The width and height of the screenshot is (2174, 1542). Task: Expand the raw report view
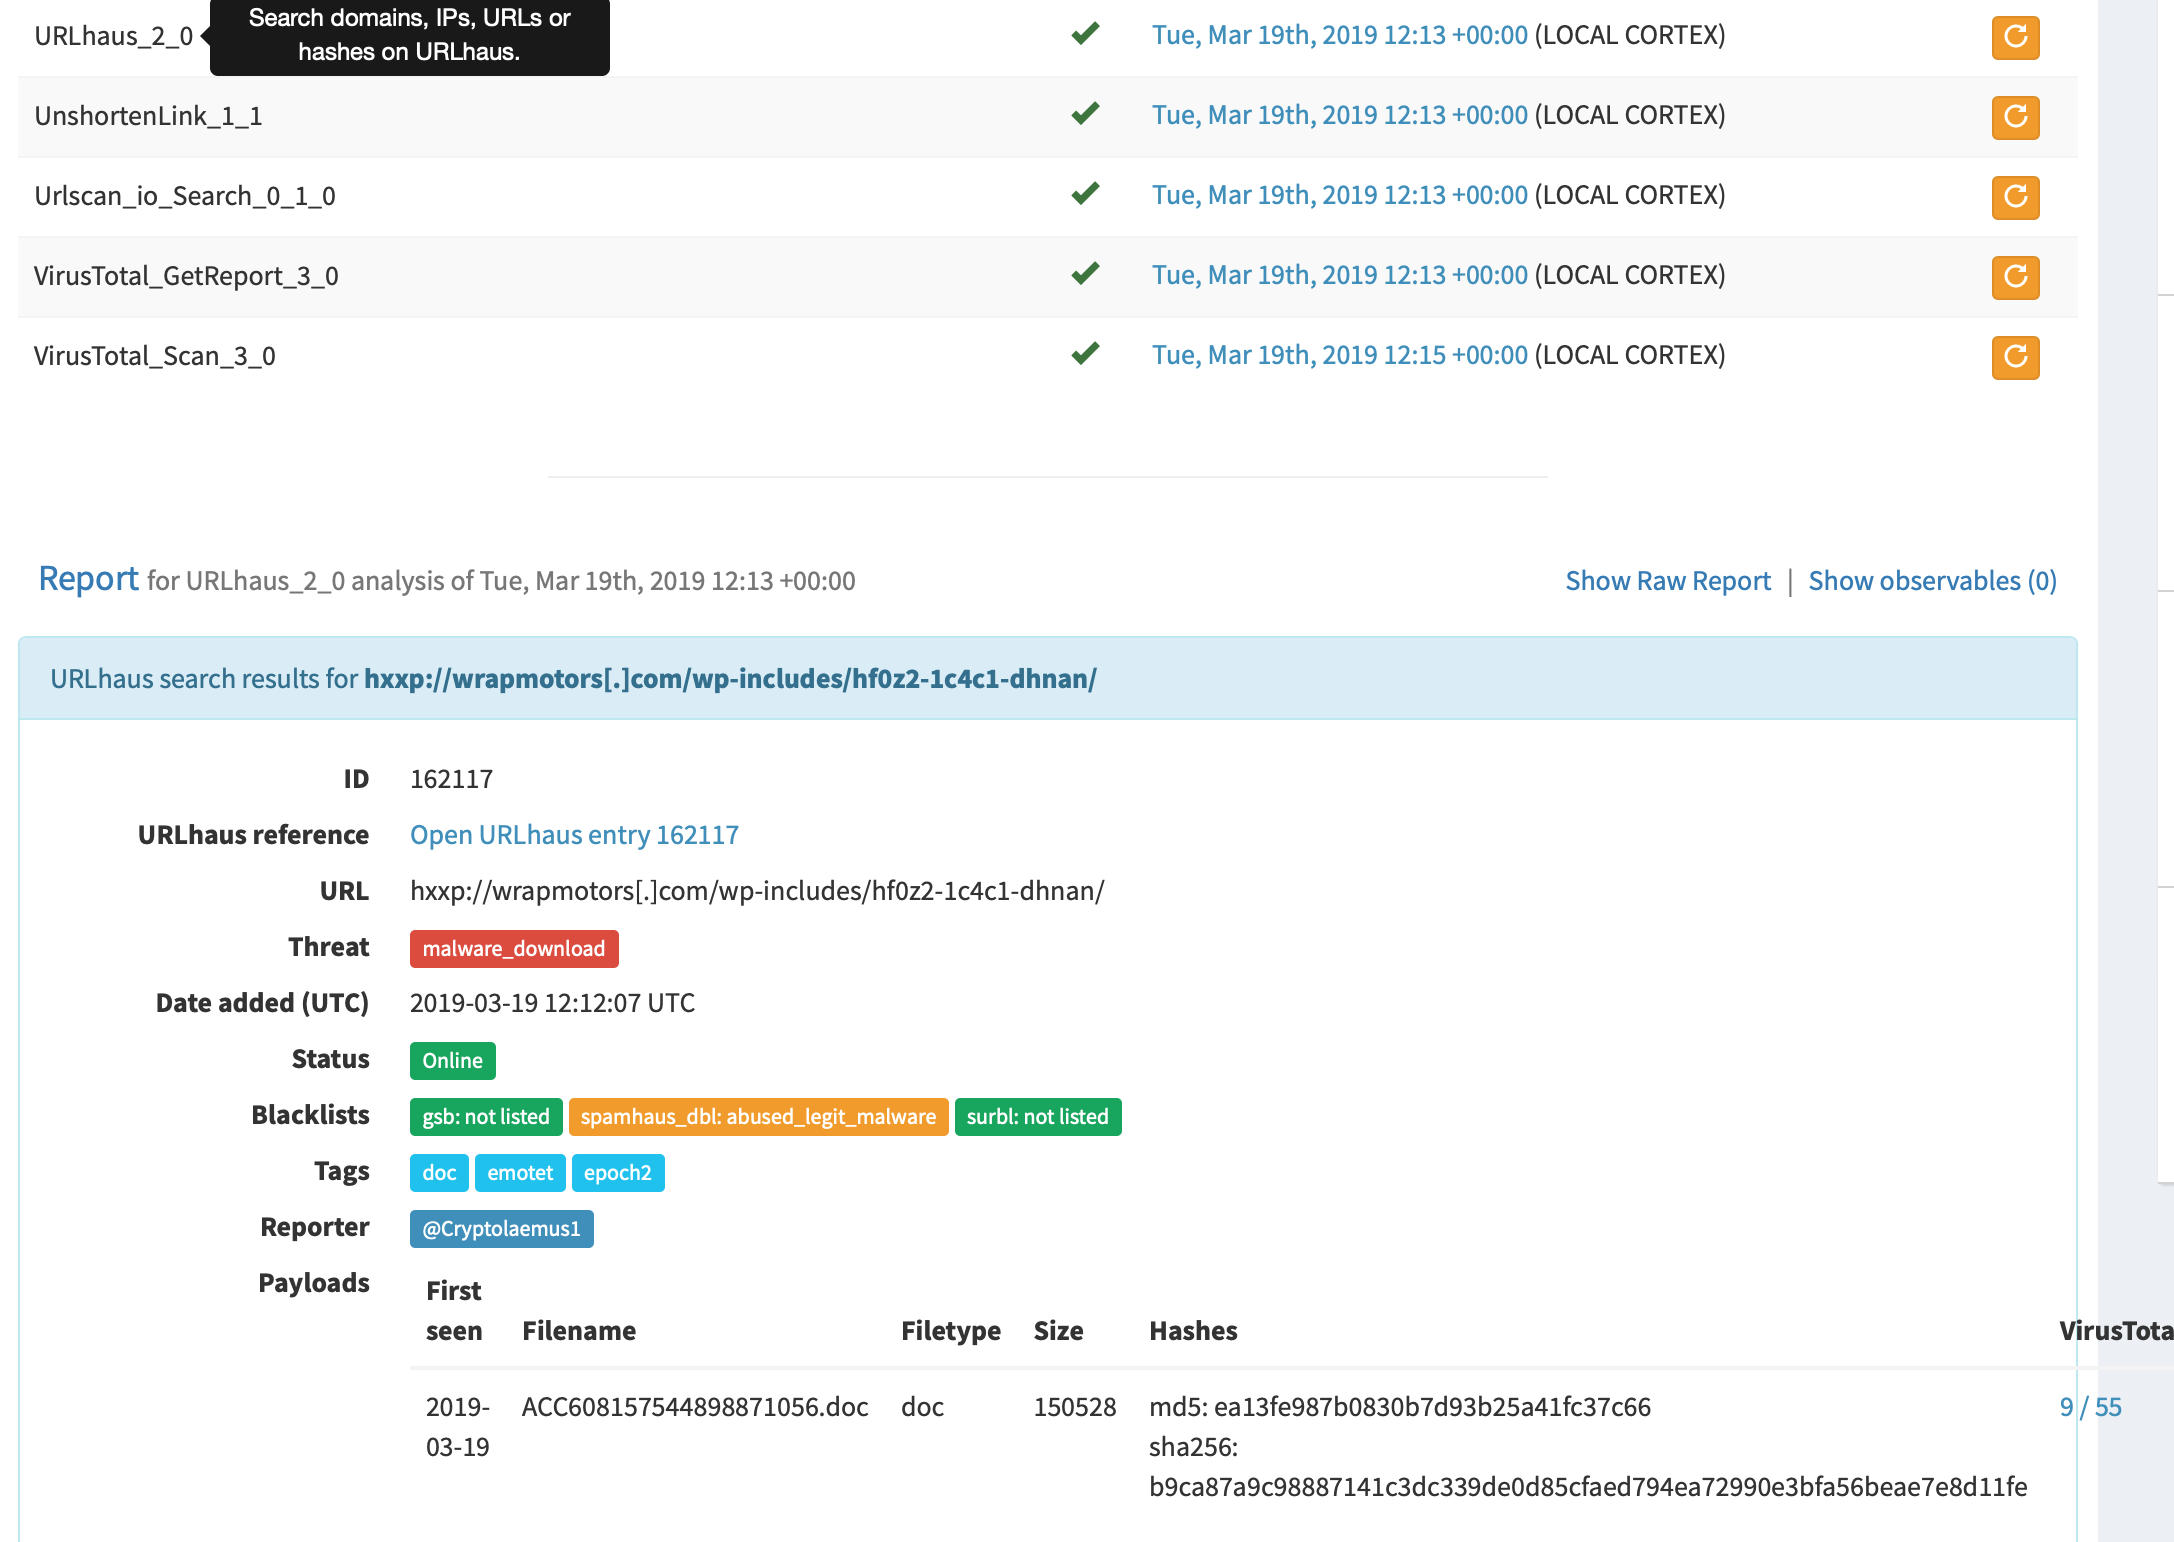click(1667, 580)
